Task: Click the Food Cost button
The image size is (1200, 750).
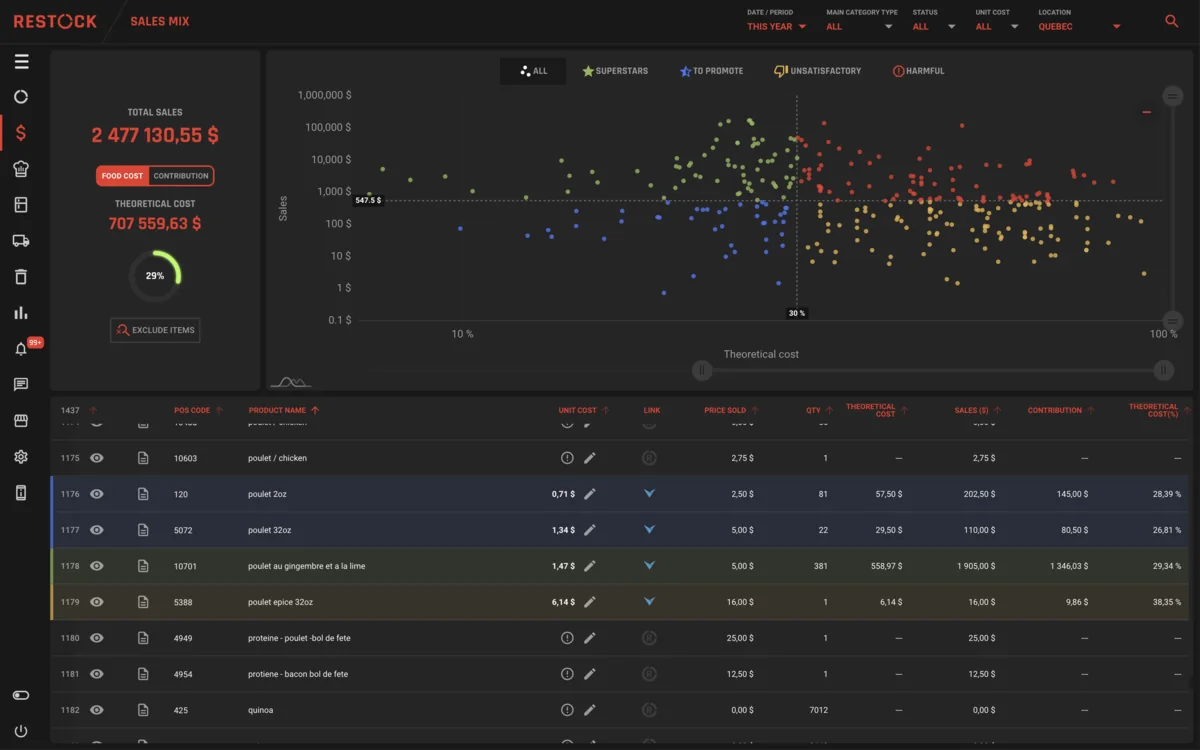Action: tap(123, 176)
